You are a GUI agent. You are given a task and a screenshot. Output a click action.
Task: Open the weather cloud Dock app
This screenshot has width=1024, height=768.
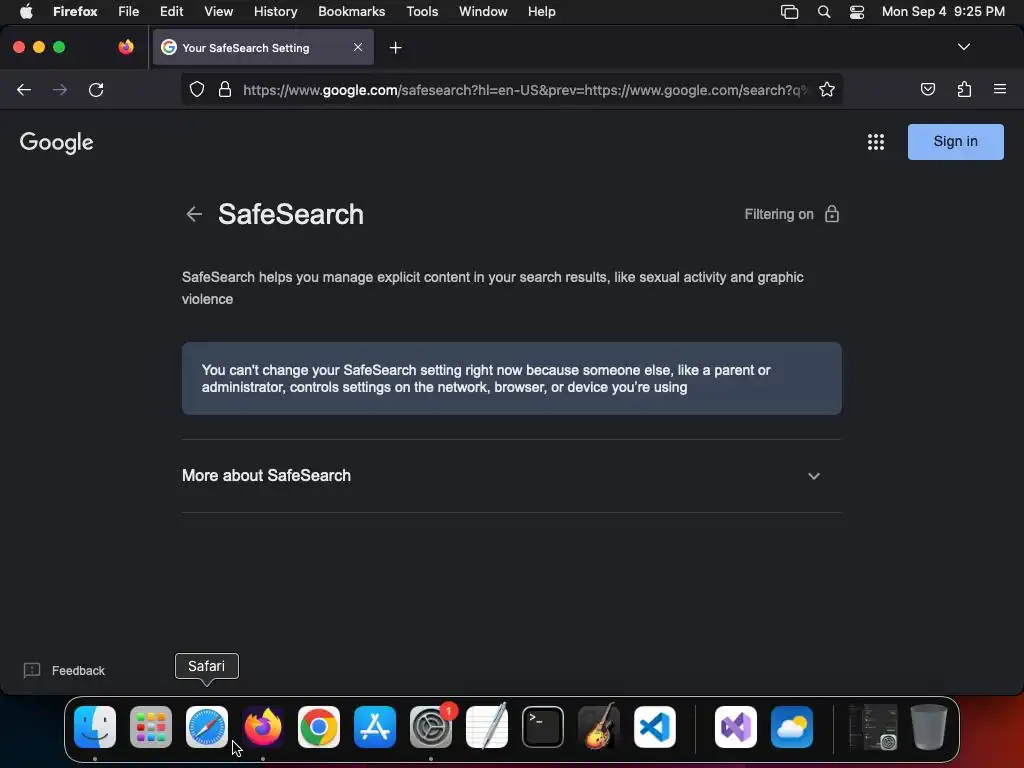pos(792,727)
